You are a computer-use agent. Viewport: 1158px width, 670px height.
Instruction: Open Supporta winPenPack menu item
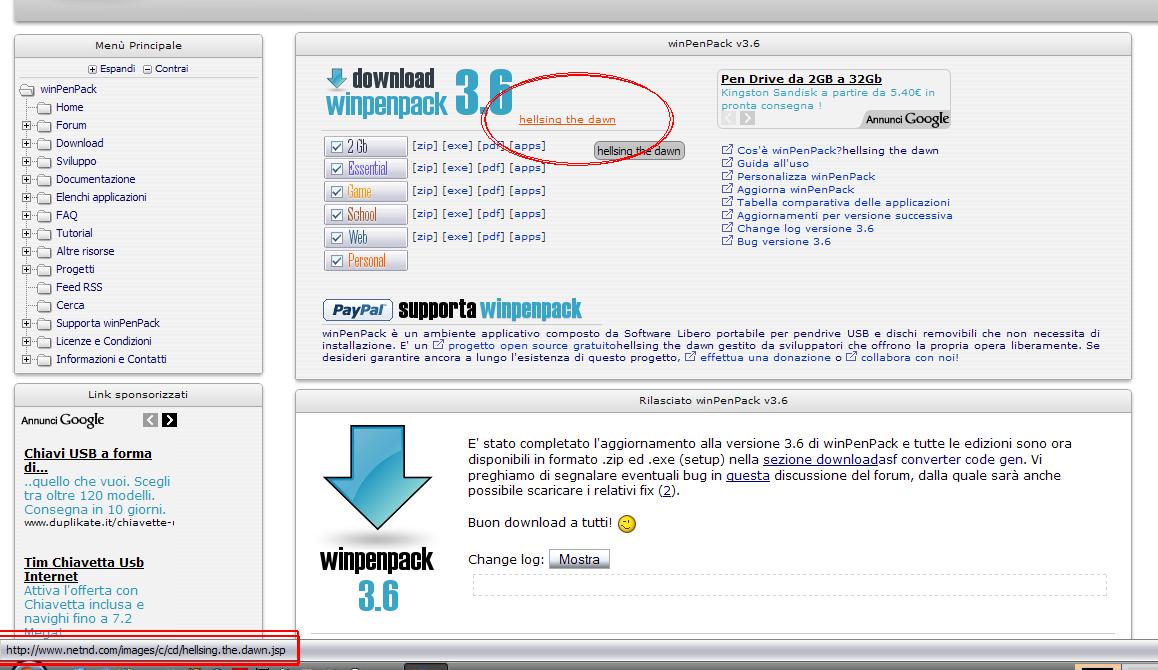[108, 324]
